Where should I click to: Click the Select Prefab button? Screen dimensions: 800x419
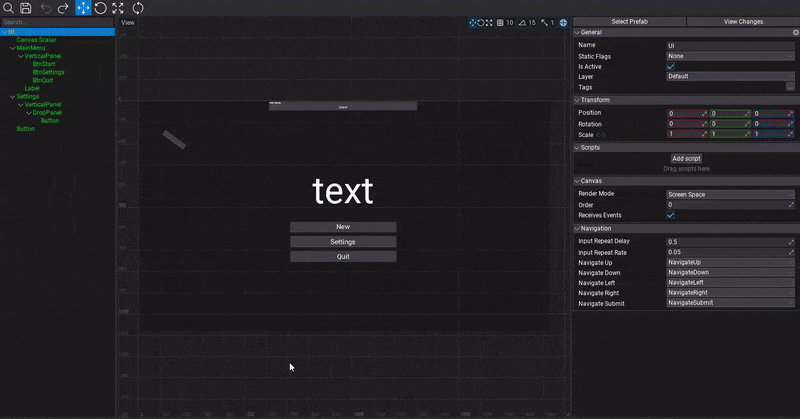point(629,21)
